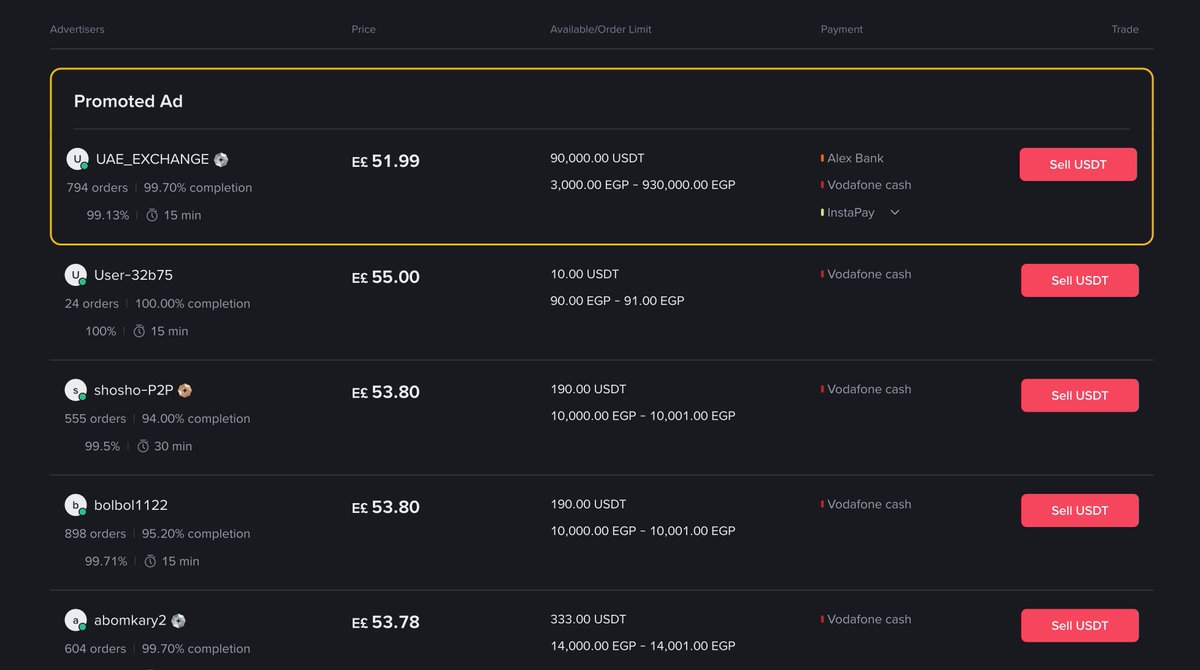Click 898 orders stat
The image size is (1200, 670).
[x=95, y=533]
